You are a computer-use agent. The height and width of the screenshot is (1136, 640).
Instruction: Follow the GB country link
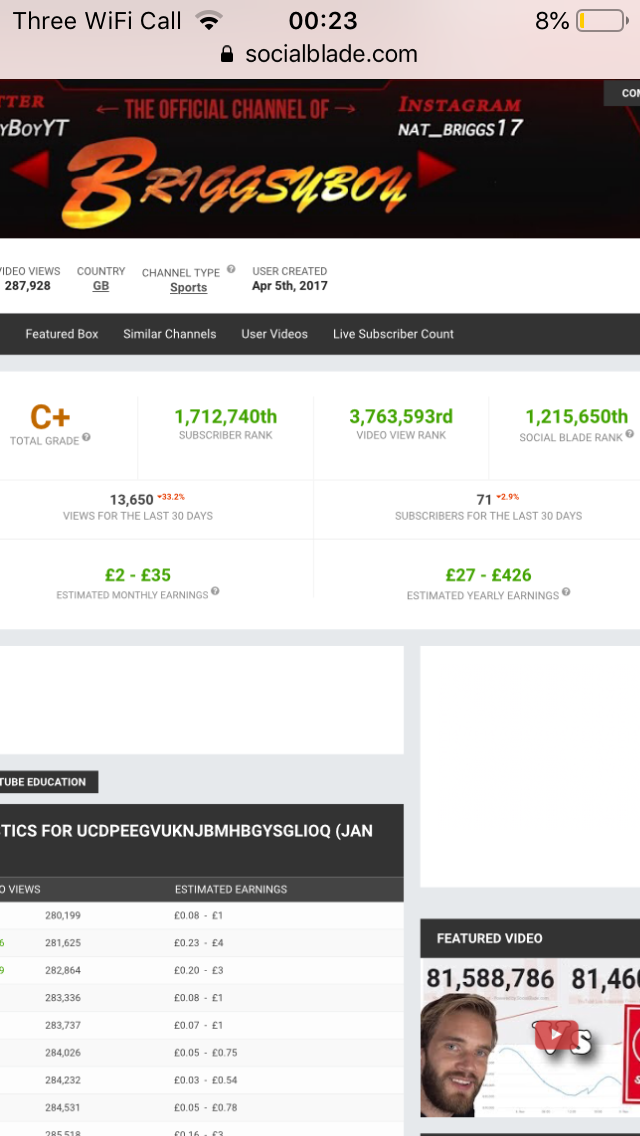coord(101,286)
